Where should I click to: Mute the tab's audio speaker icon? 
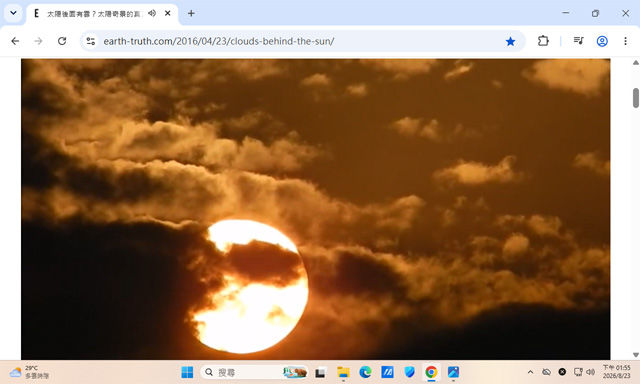(x=152, y=13)
